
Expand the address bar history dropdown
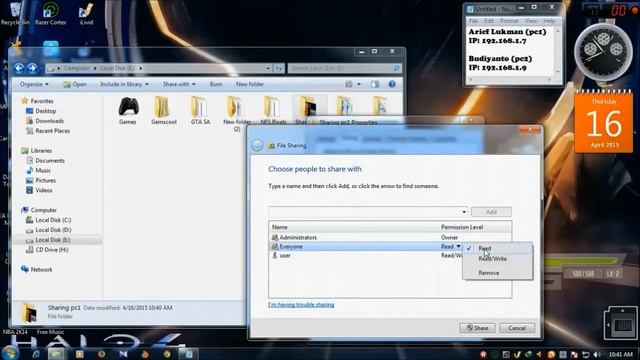[268, 68]
